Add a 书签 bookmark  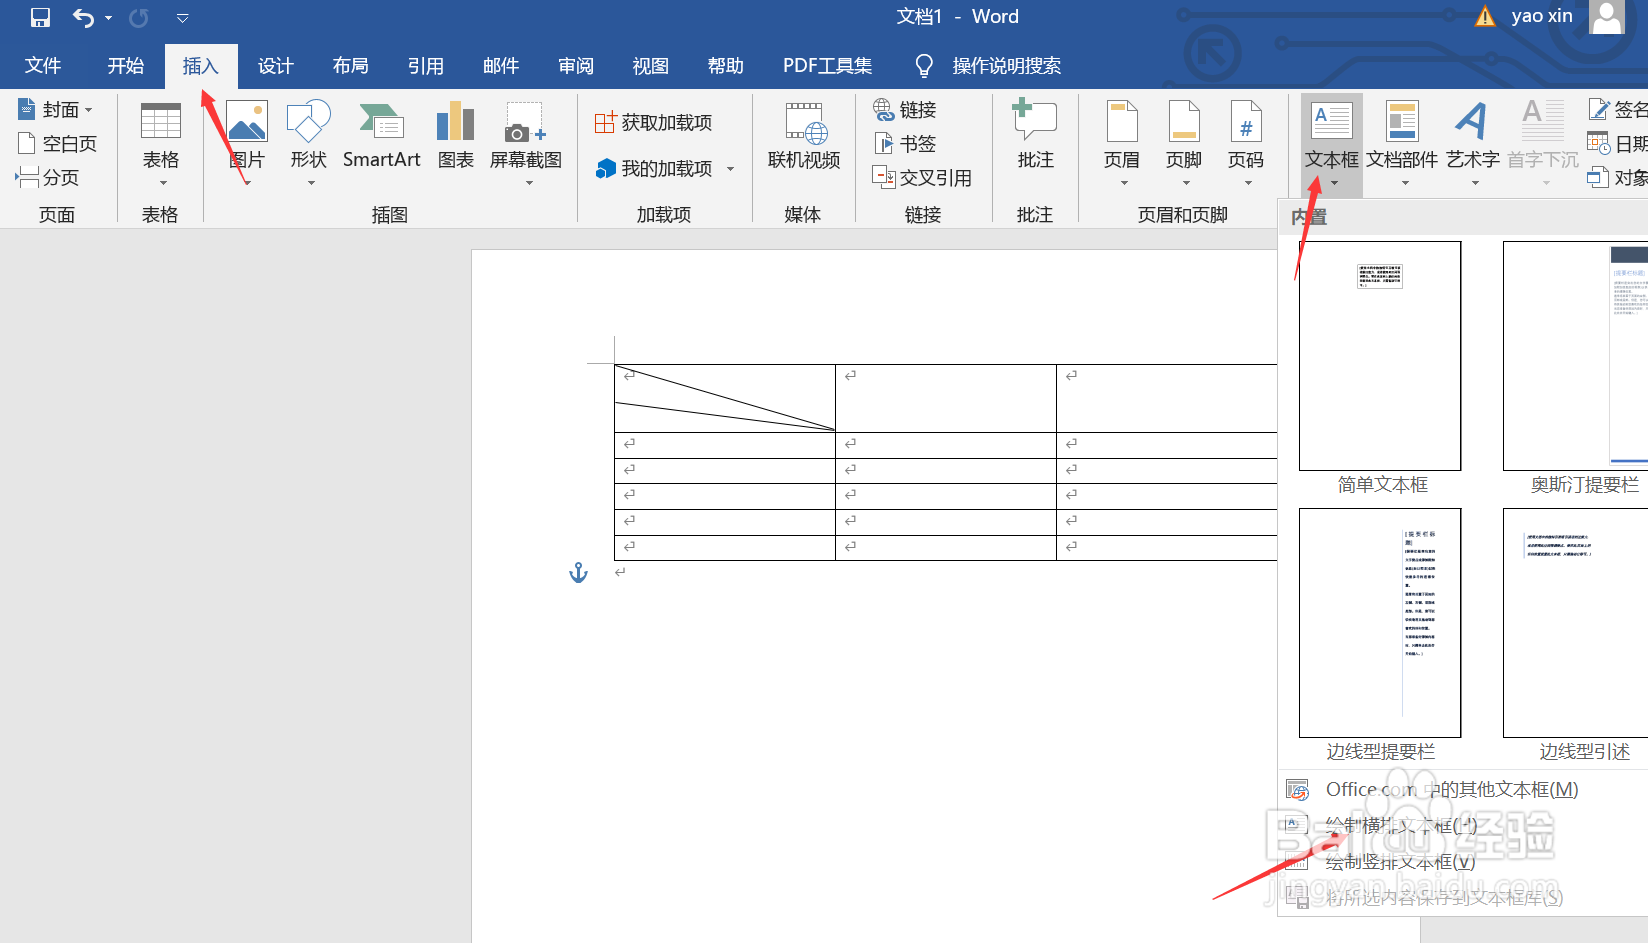point(907,142)
